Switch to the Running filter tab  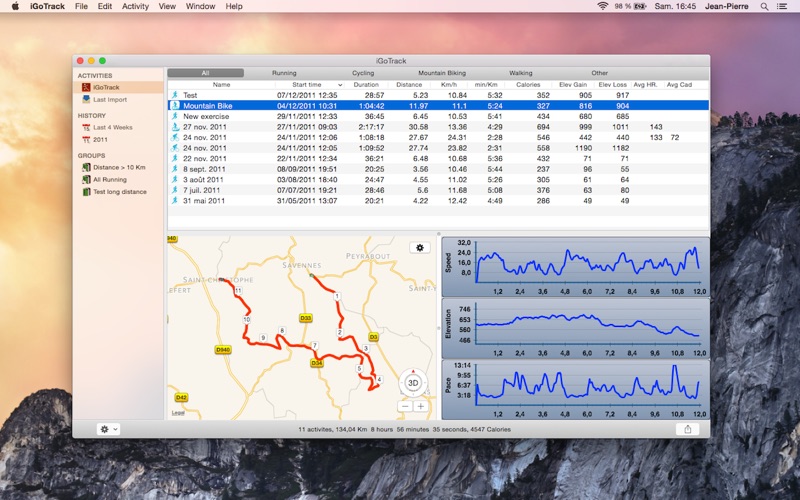pos(284,73)
